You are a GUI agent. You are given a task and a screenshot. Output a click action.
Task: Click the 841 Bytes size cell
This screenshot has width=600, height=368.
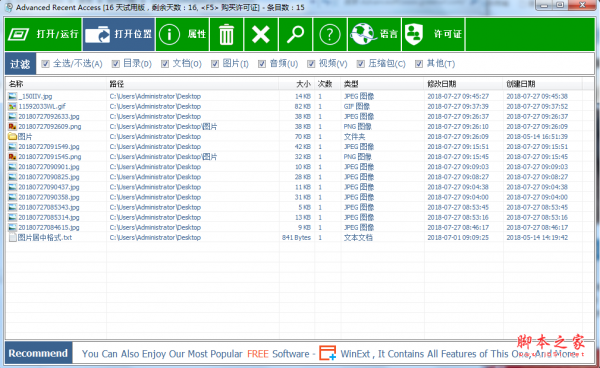pyautogui.click(x=296, y=238)
